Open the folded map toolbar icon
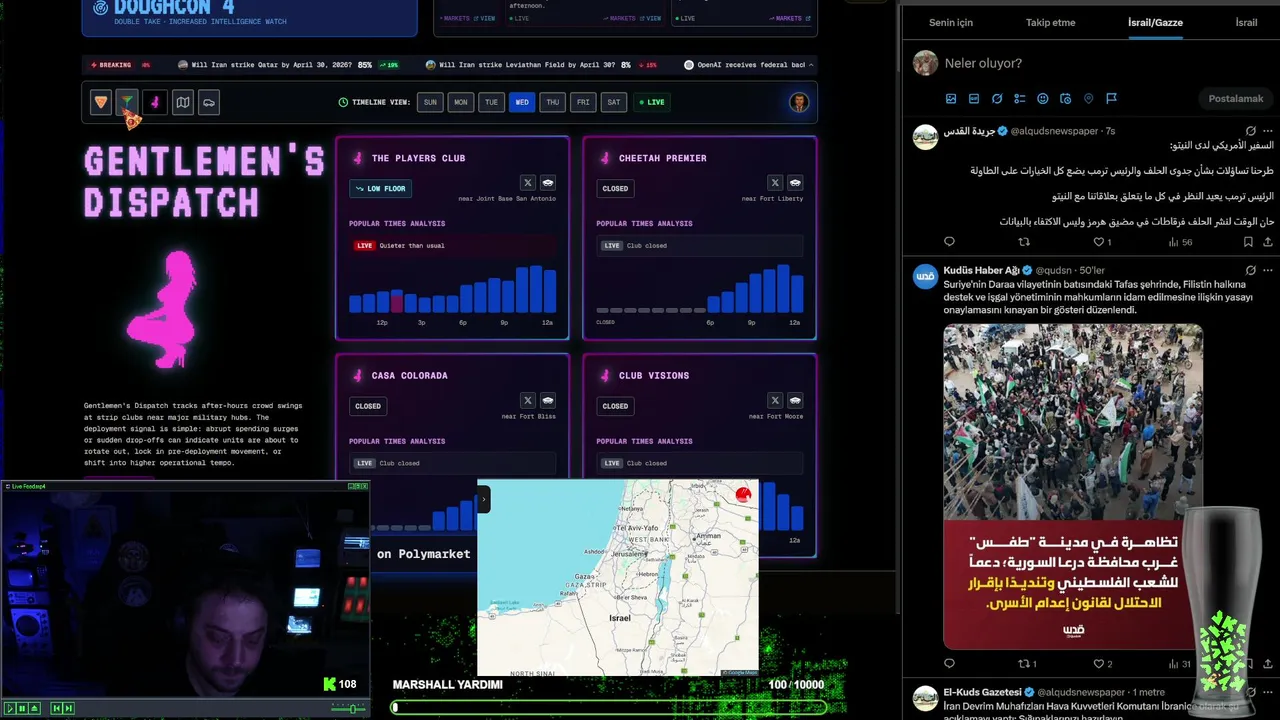1280x720 pixels. pyautogui.click(x=182, y=102)
